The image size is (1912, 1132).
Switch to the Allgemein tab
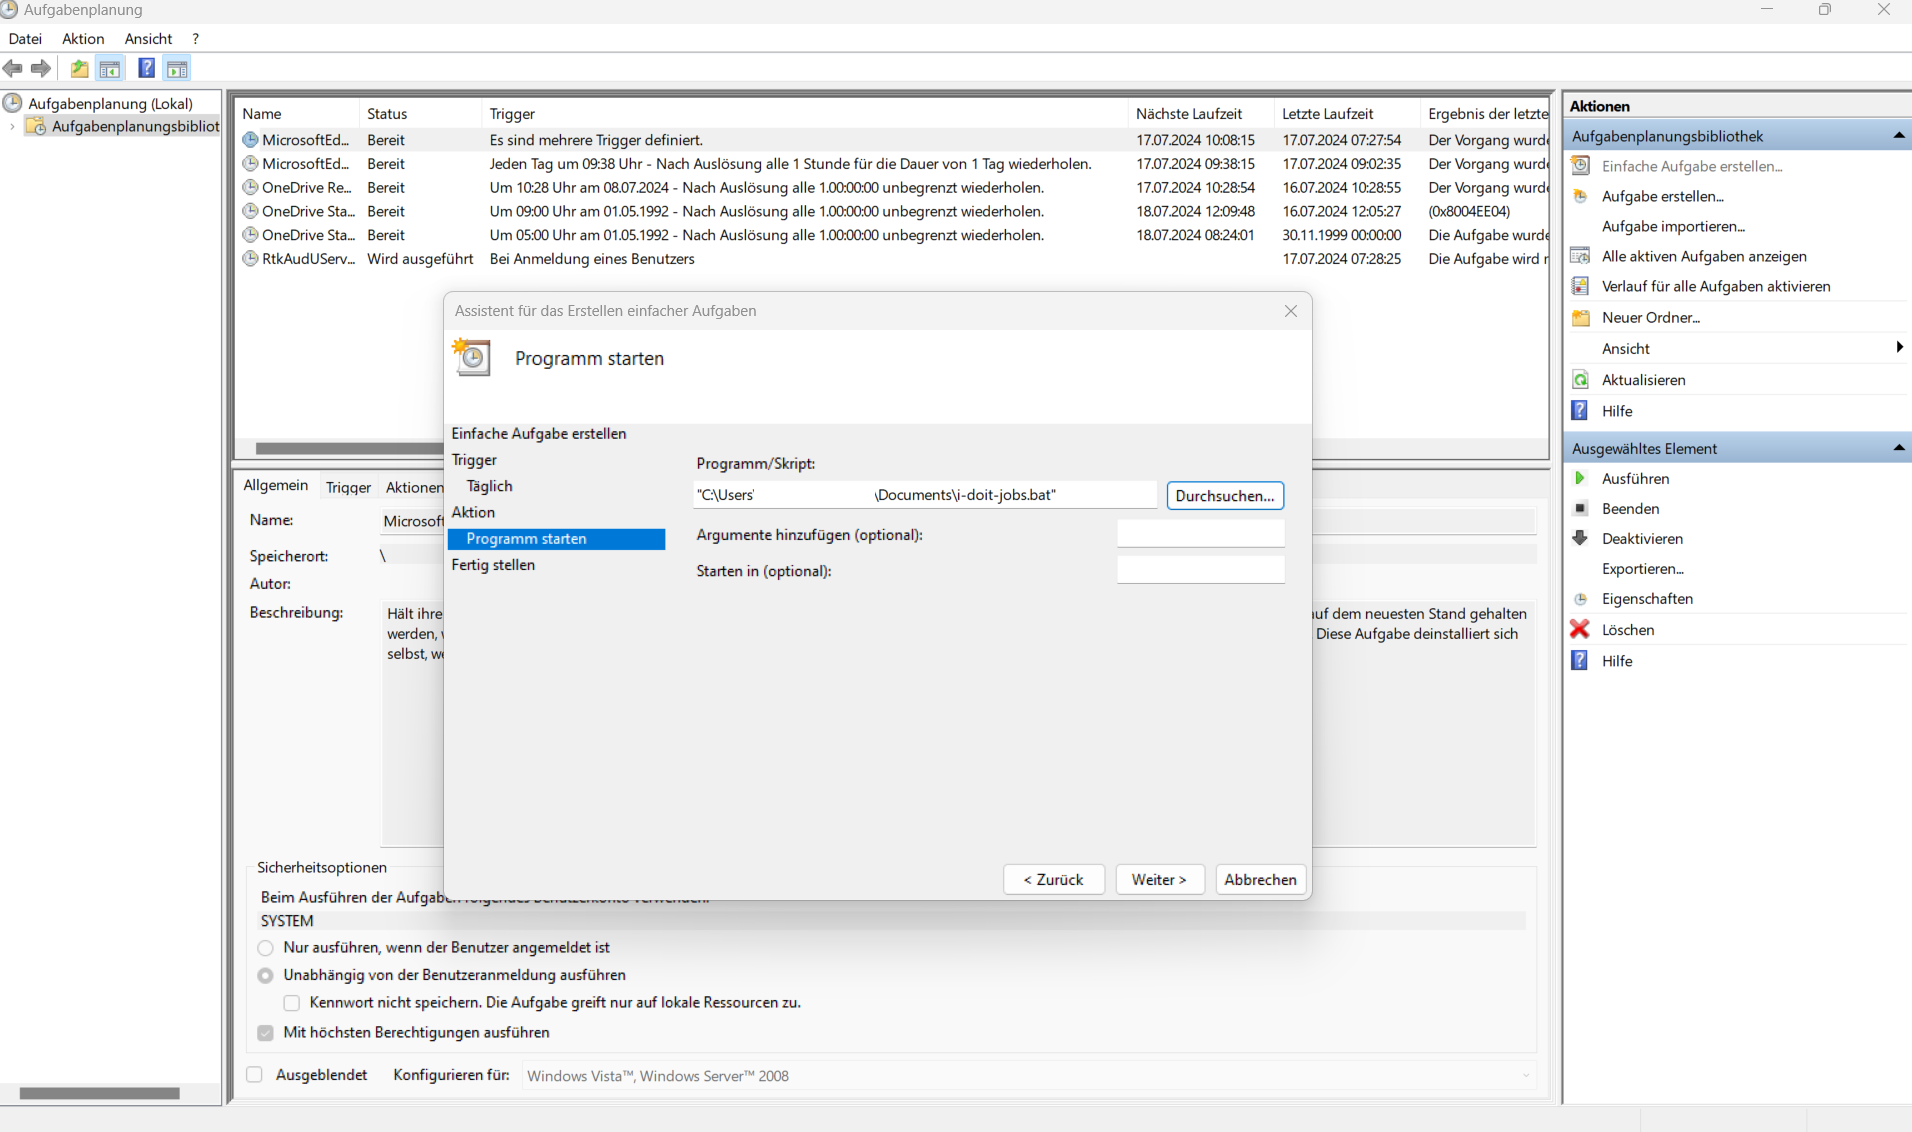(276, 486)
